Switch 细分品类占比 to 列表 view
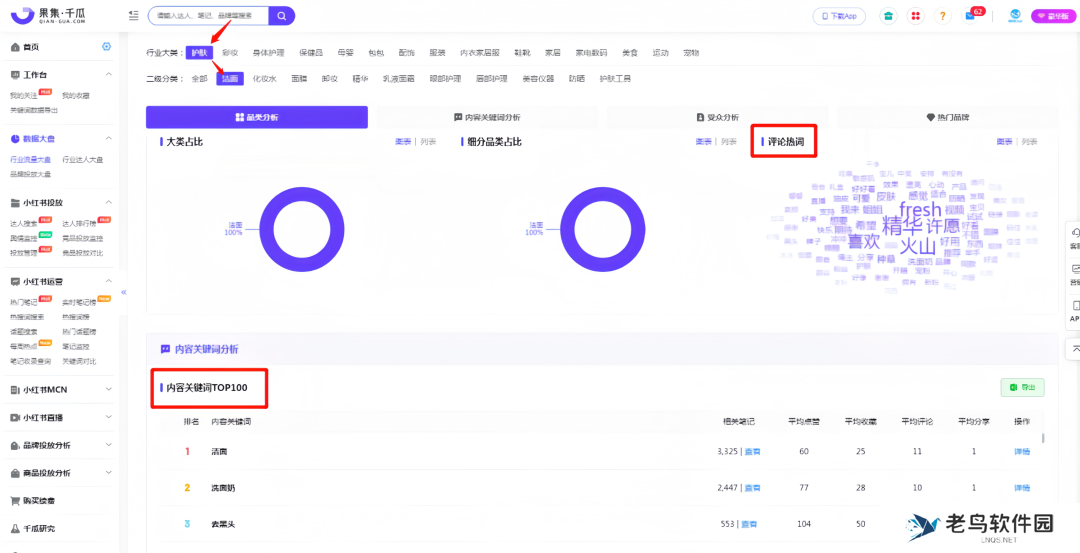The width and height of the screenshot is (1080, 553). click(728, 142)
